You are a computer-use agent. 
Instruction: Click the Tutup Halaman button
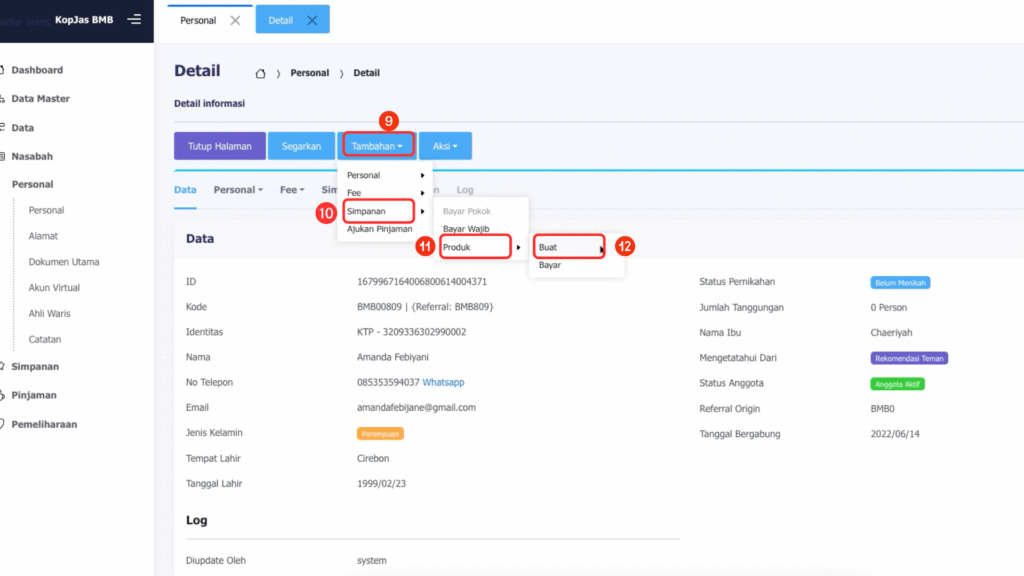click(x=219, y=146)
